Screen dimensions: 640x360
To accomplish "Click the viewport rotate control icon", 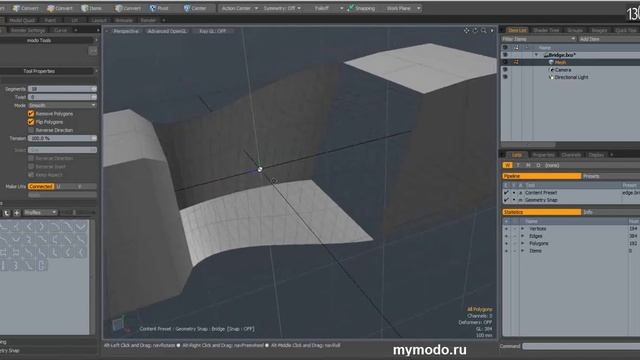I will pos(475,31).
